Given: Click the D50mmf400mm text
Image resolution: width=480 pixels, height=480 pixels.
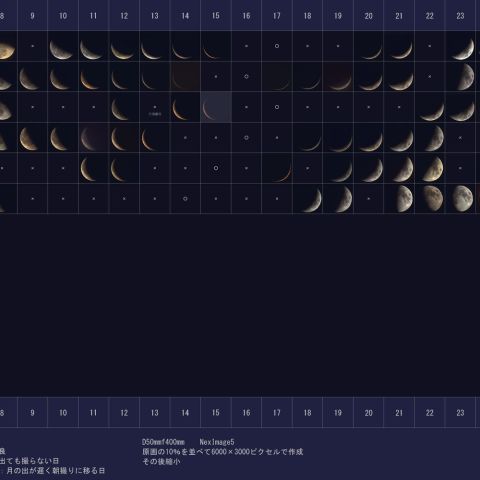Looking at the screenshot, I should pyautogui.click(x=163, y=442).
